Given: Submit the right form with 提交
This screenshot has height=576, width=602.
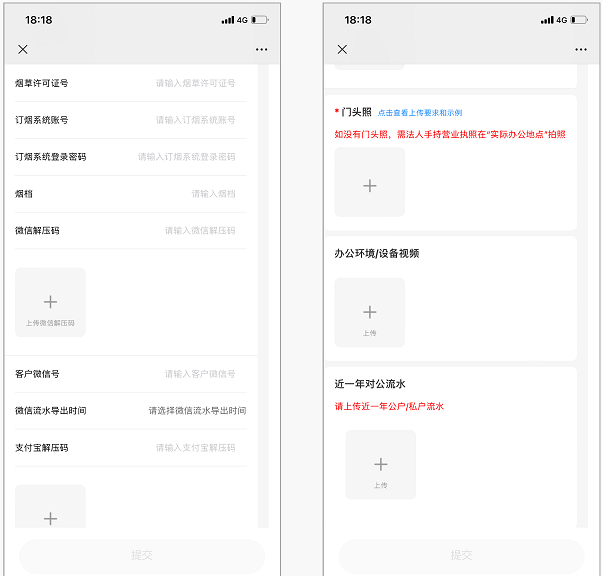Looking at the screenshot, I should click(461, 555).
